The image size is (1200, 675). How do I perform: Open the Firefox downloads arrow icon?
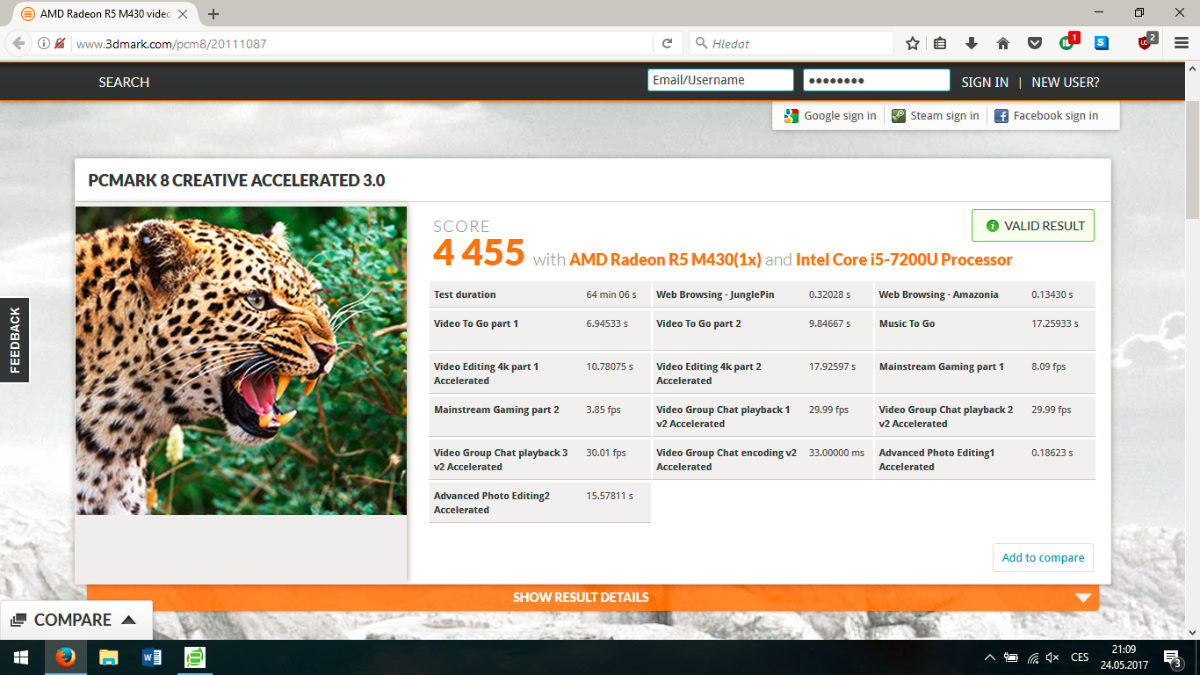[x=971, y=43]
